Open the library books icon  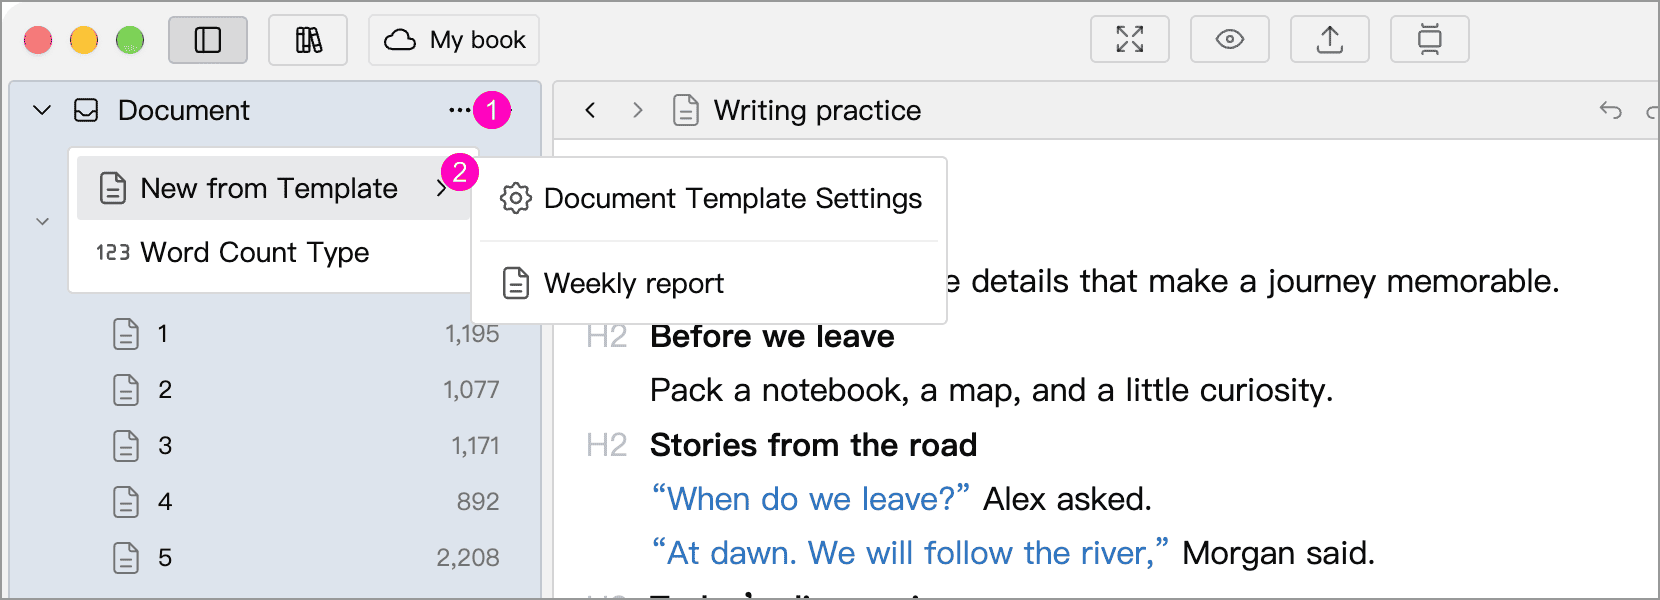(x=308, y=40)
